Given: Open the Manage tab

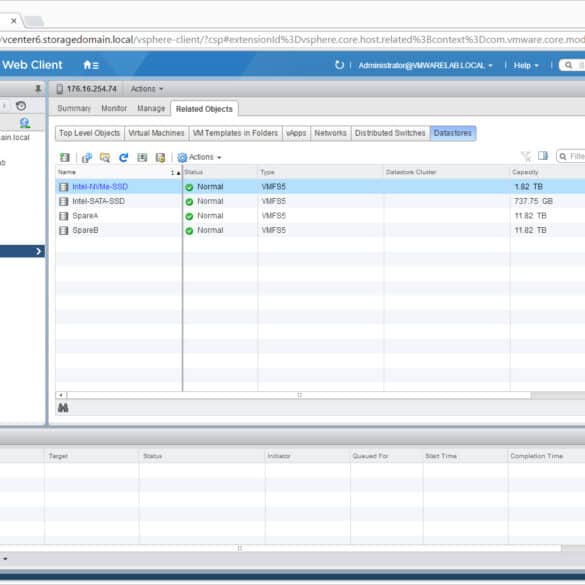Looking at the screenshot, I should (151, 108).
